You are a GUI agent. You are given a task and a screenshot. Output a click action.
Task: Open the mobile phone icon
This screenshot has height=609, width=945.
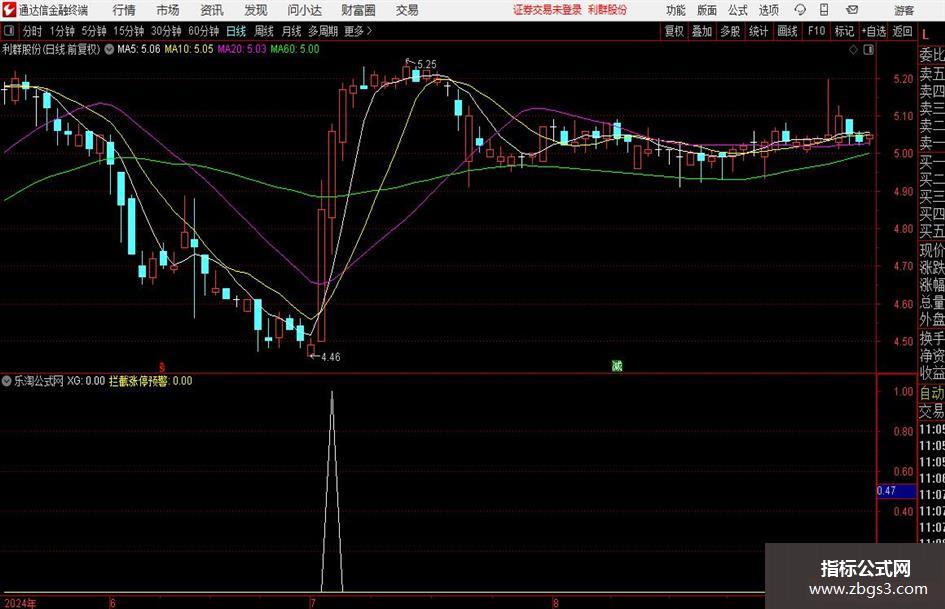tap(824, 10)
